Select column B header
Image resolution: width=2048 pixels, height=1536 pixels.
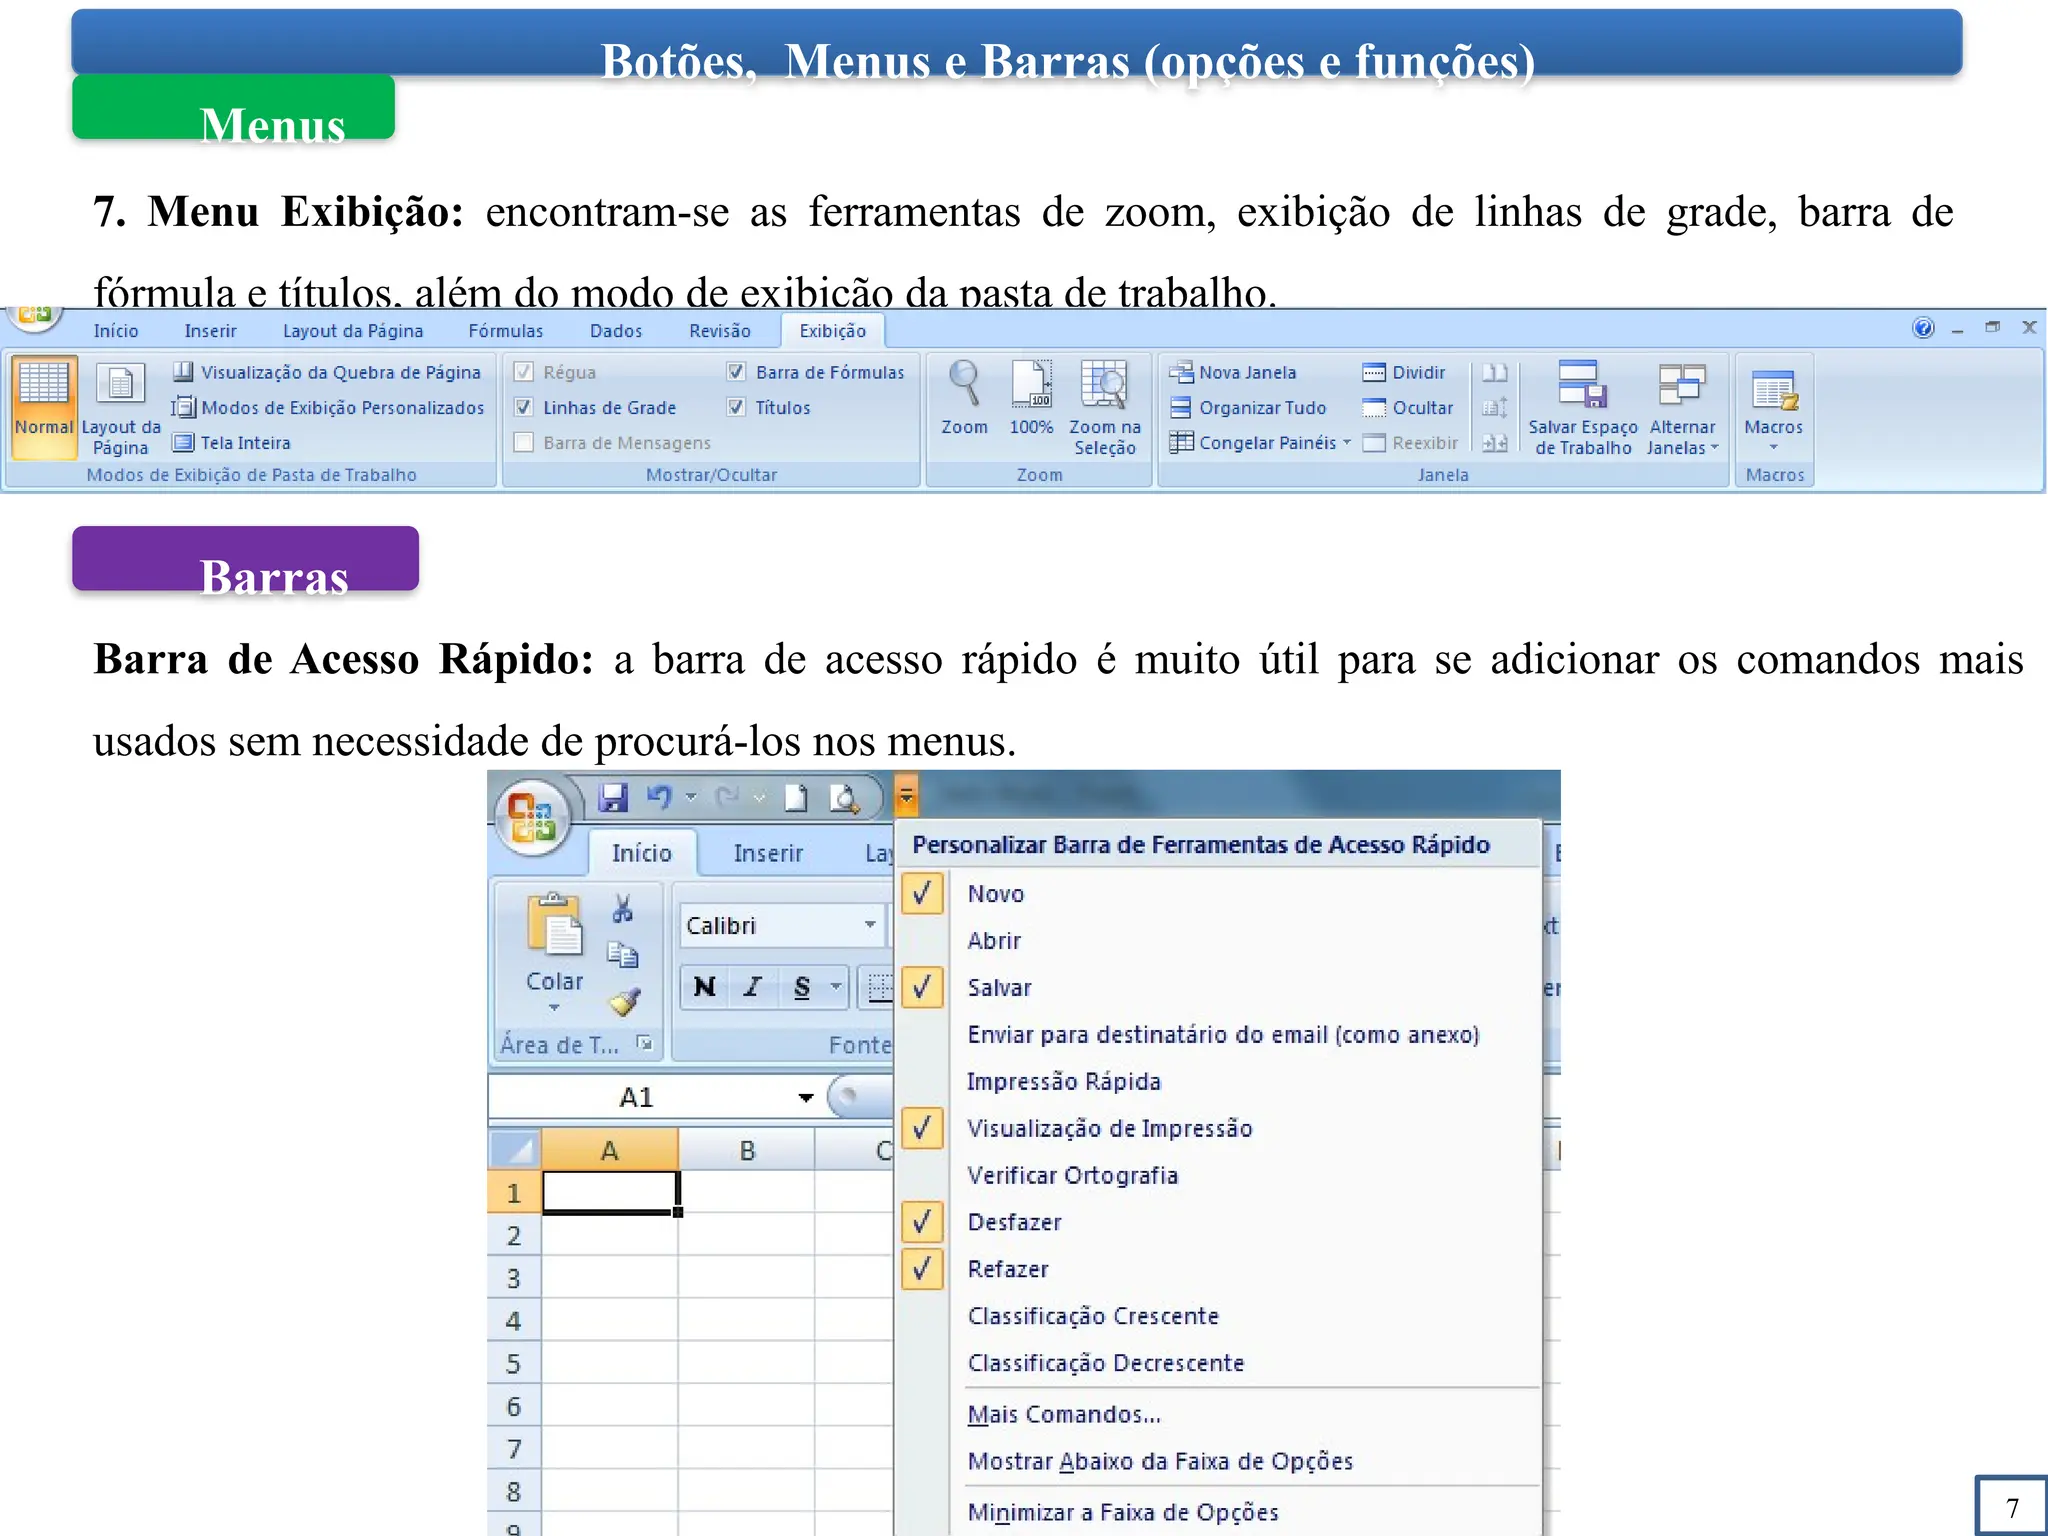[747, 1151]
